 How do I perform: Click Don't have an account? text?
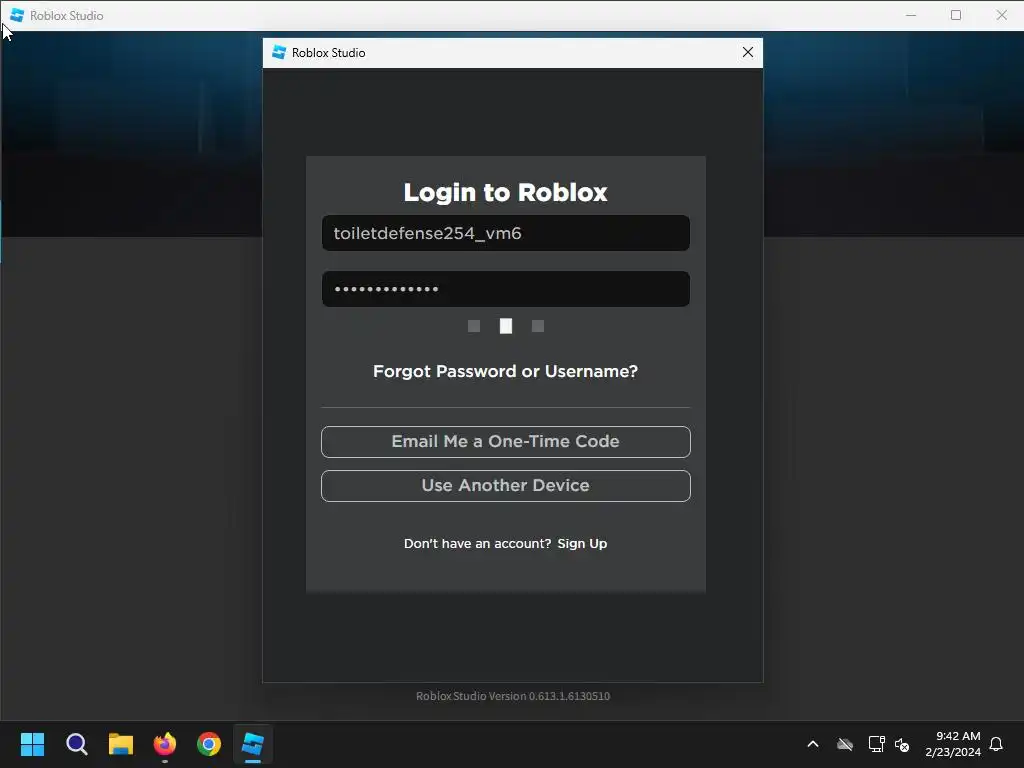pyautogui.click(x=477, y=543)
